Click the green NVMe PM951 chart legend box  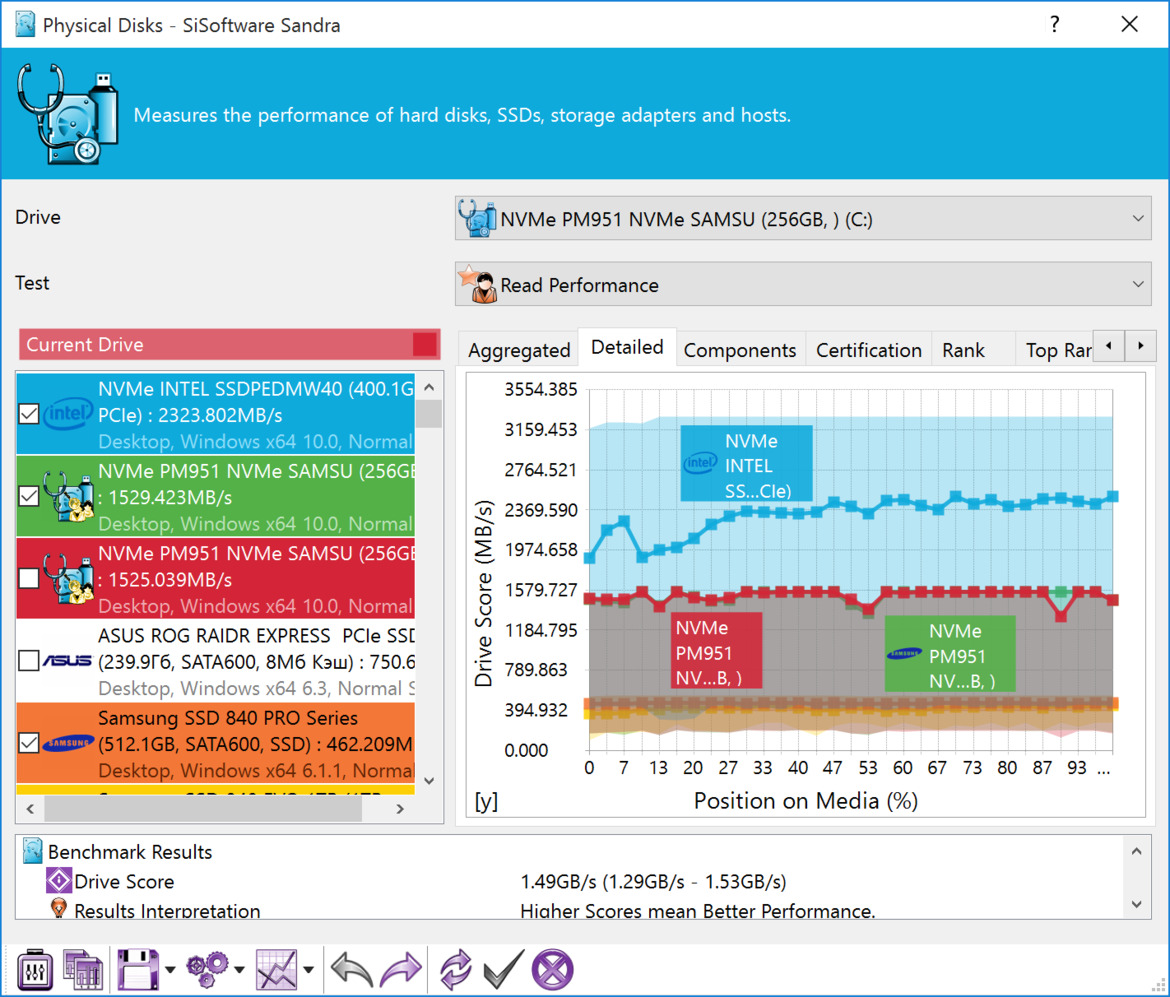[950, 654]
